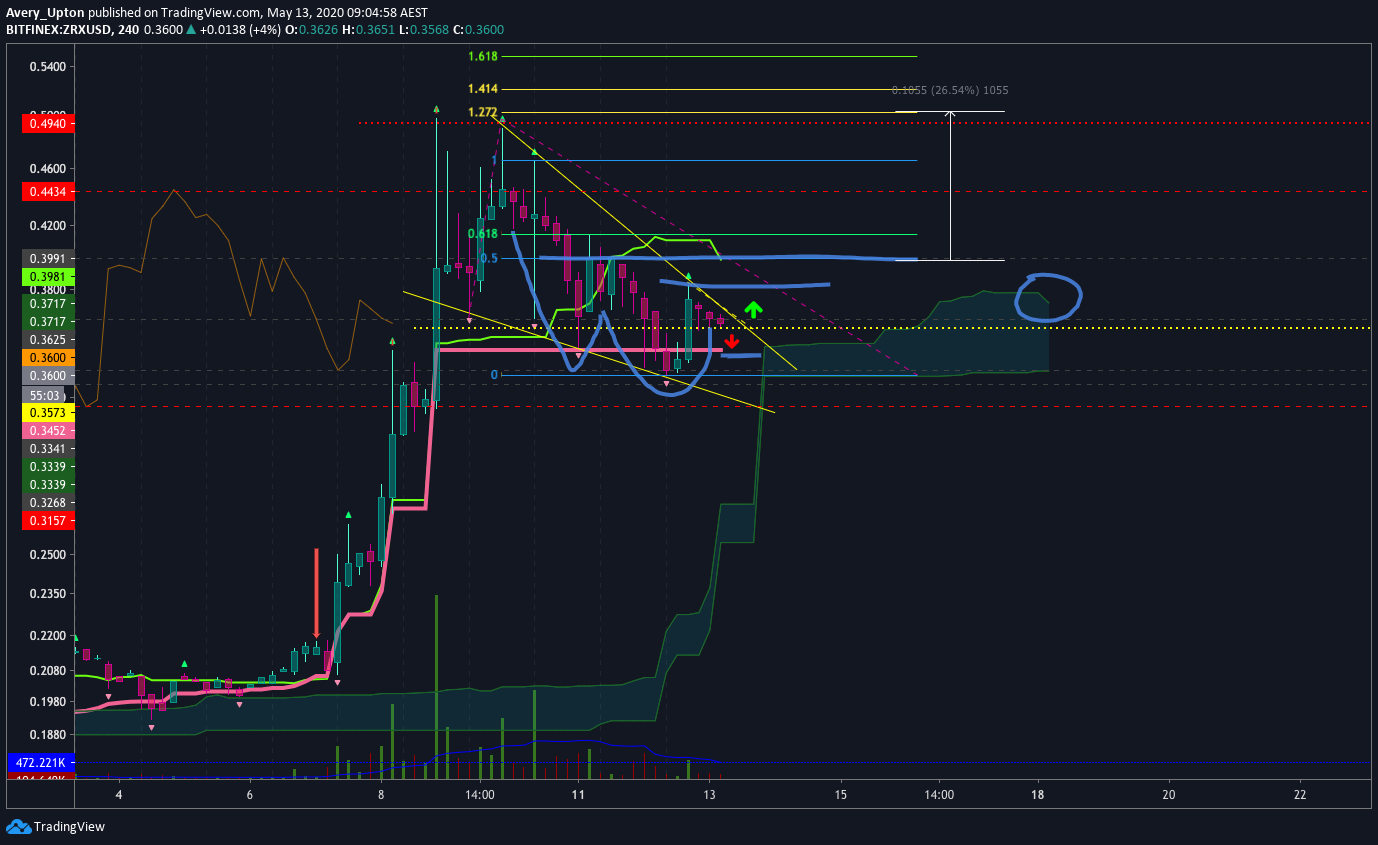Image resolution: width=1378 pixels, height=845 pixels.
Task: Click the 240 interval value
Action: (127, 30)
